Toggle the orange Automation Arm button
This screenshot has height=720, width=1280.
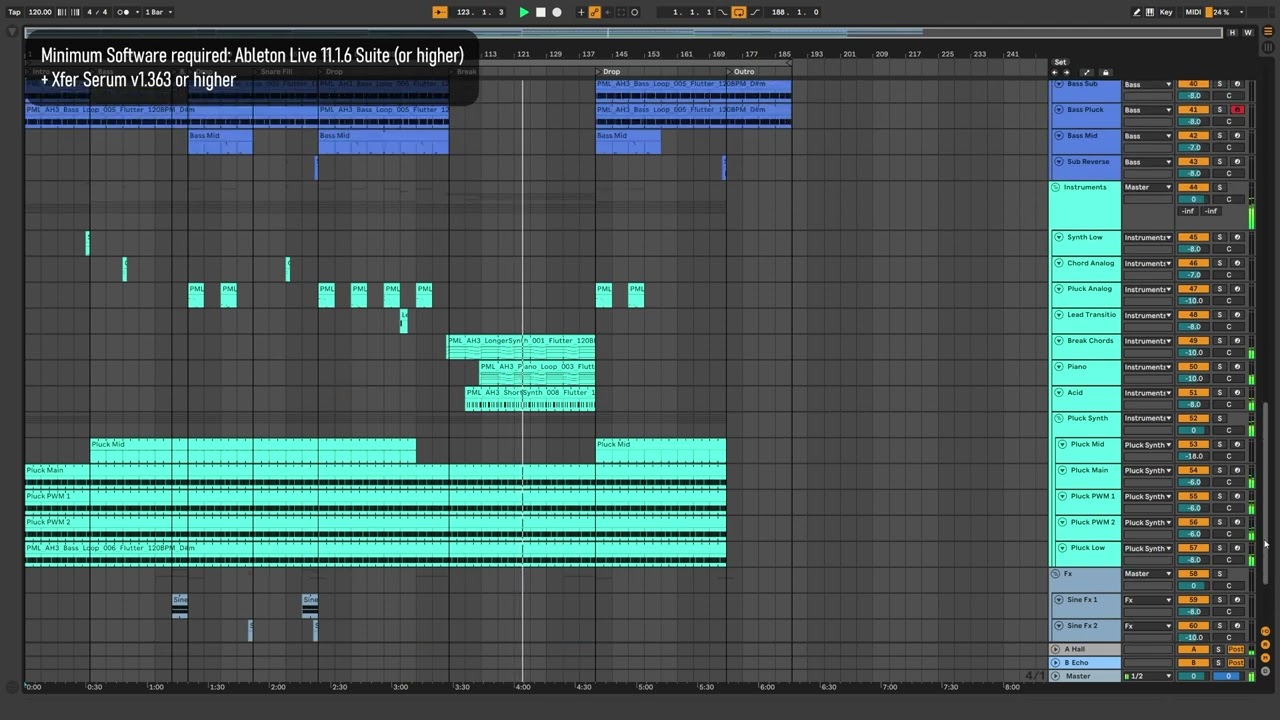tap(594, 12)
